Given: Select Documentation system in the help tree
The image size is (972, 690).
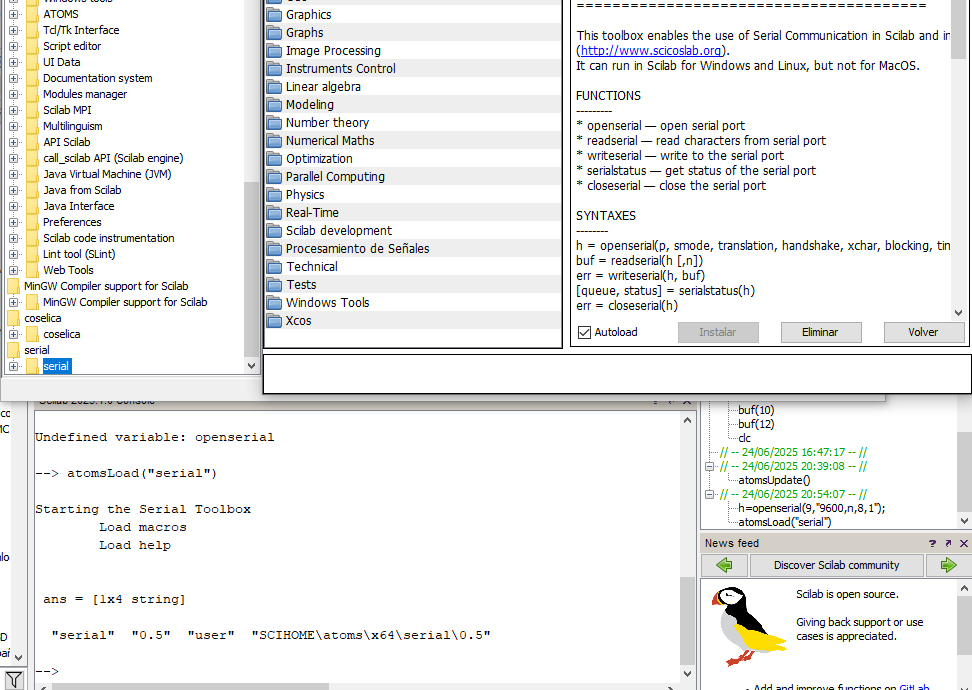Looking at the screenshot, I should [x=97, y=78].
